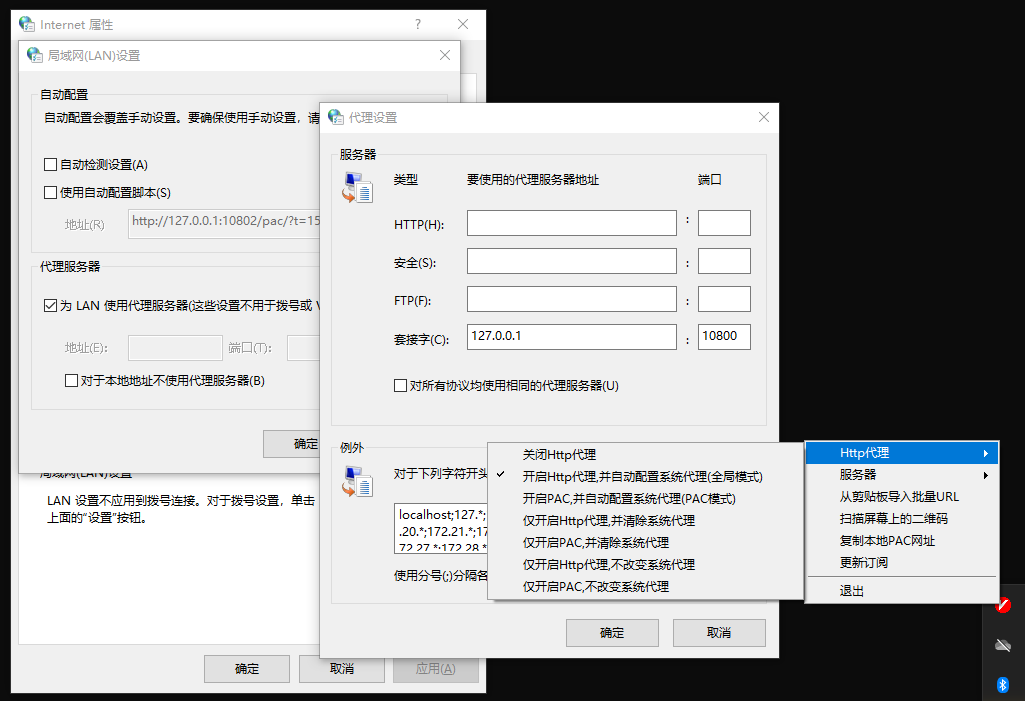1025x701 pixels.
Task: Click the Bluetooth icon in the system tray
Action: click(1002, 685)
